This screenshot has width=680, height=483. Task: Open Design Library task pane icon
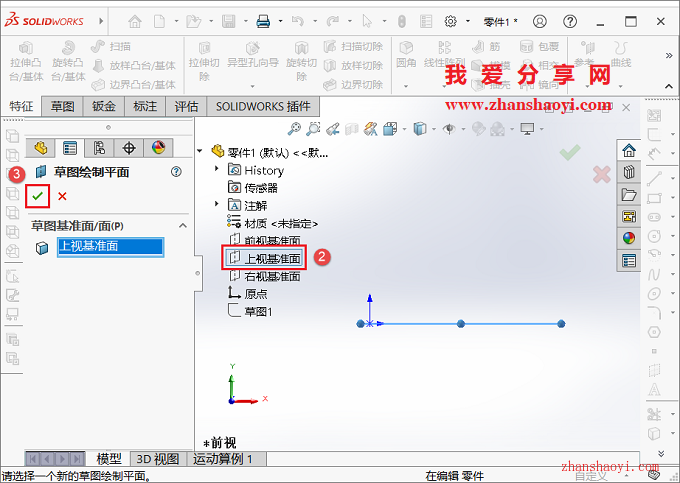[x=628, y=172]
